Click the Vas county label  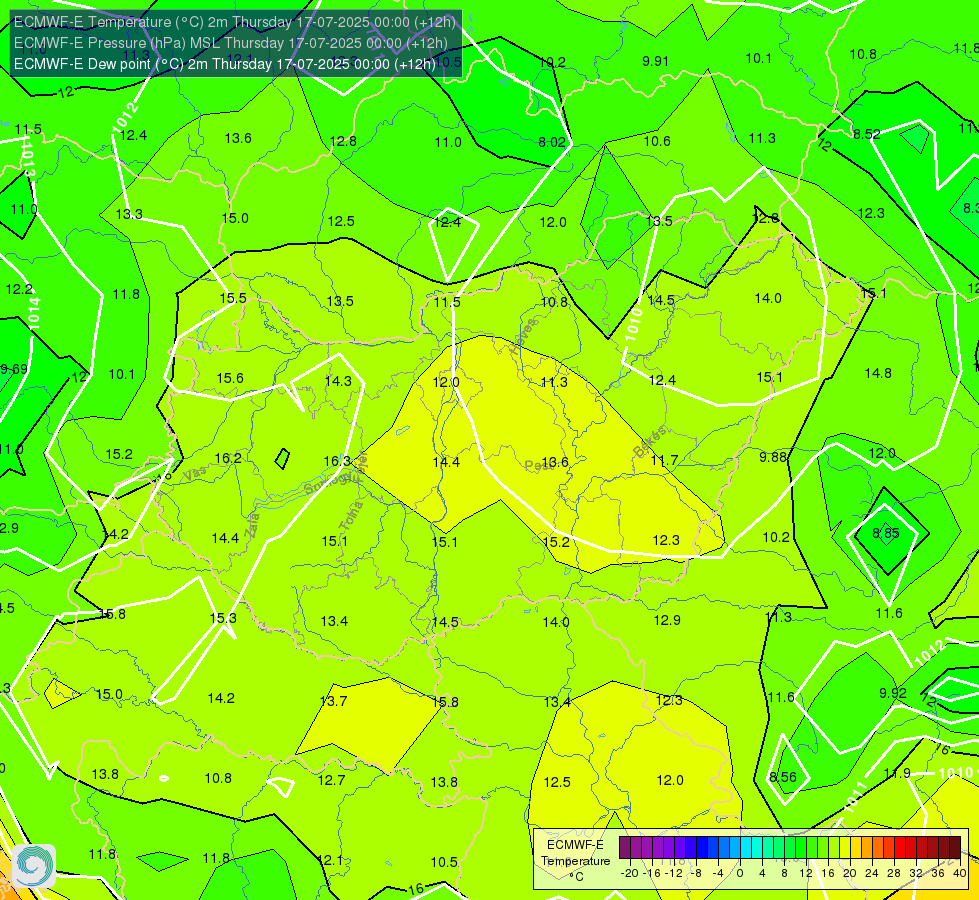pos(195,475)
